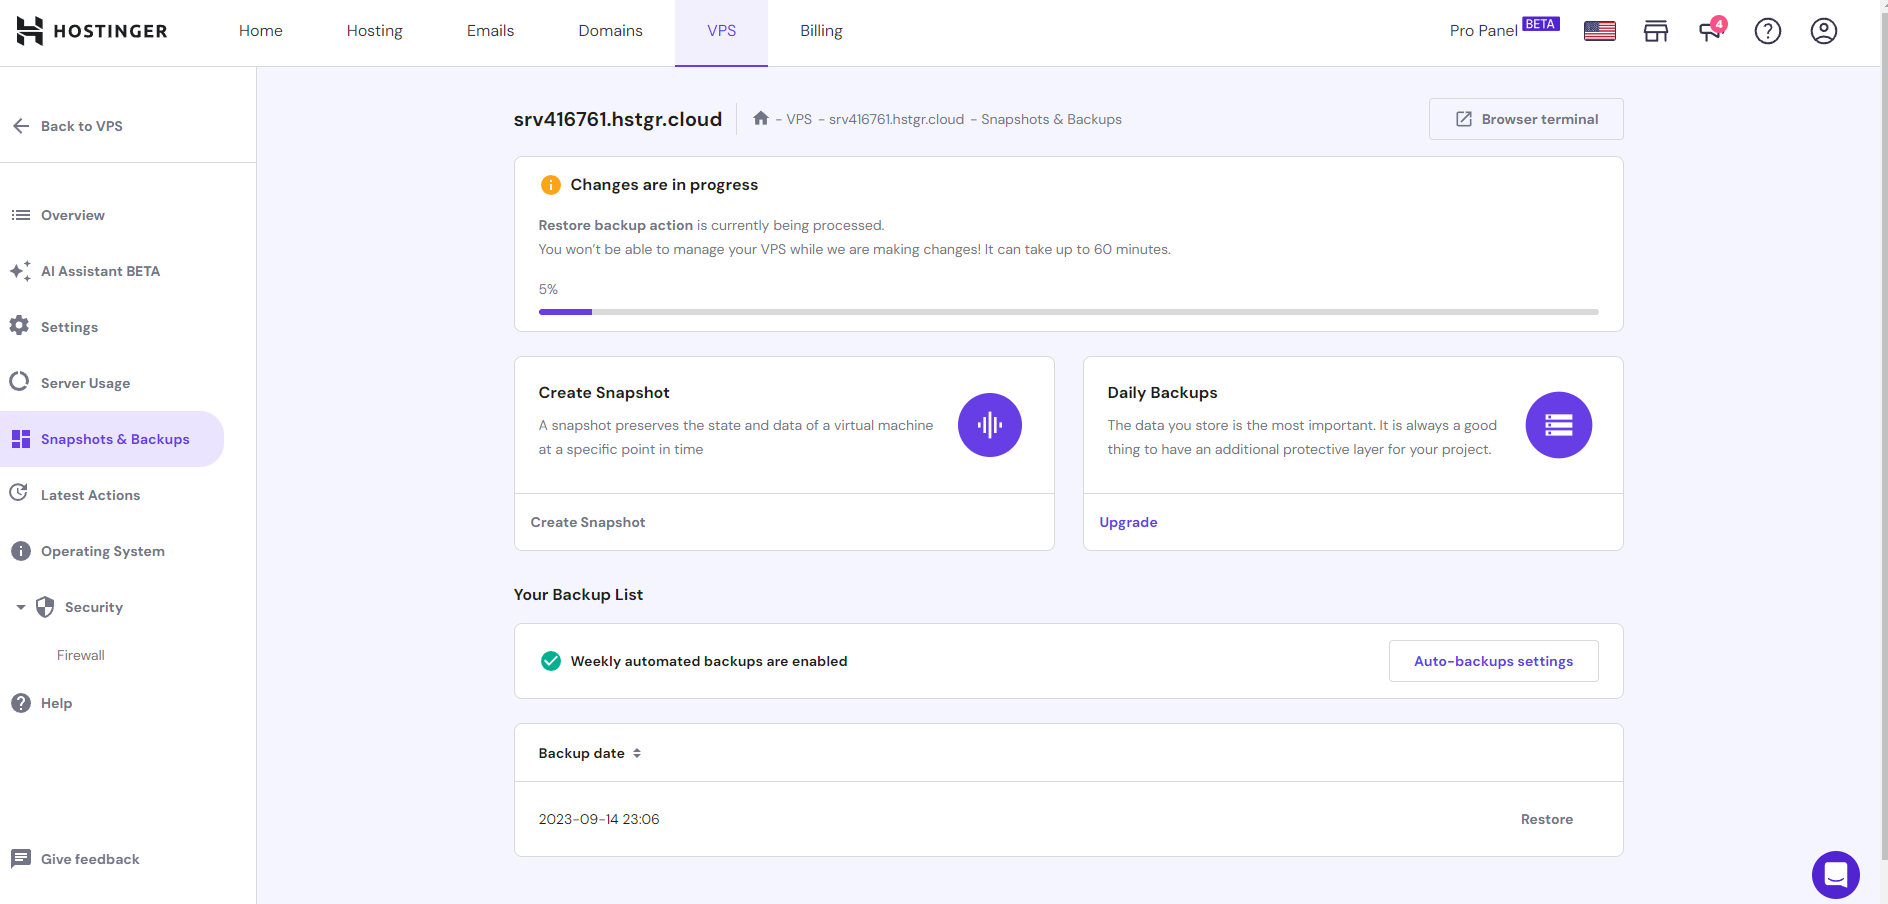Click the Server Usage circle icon

tap(19, 382)
